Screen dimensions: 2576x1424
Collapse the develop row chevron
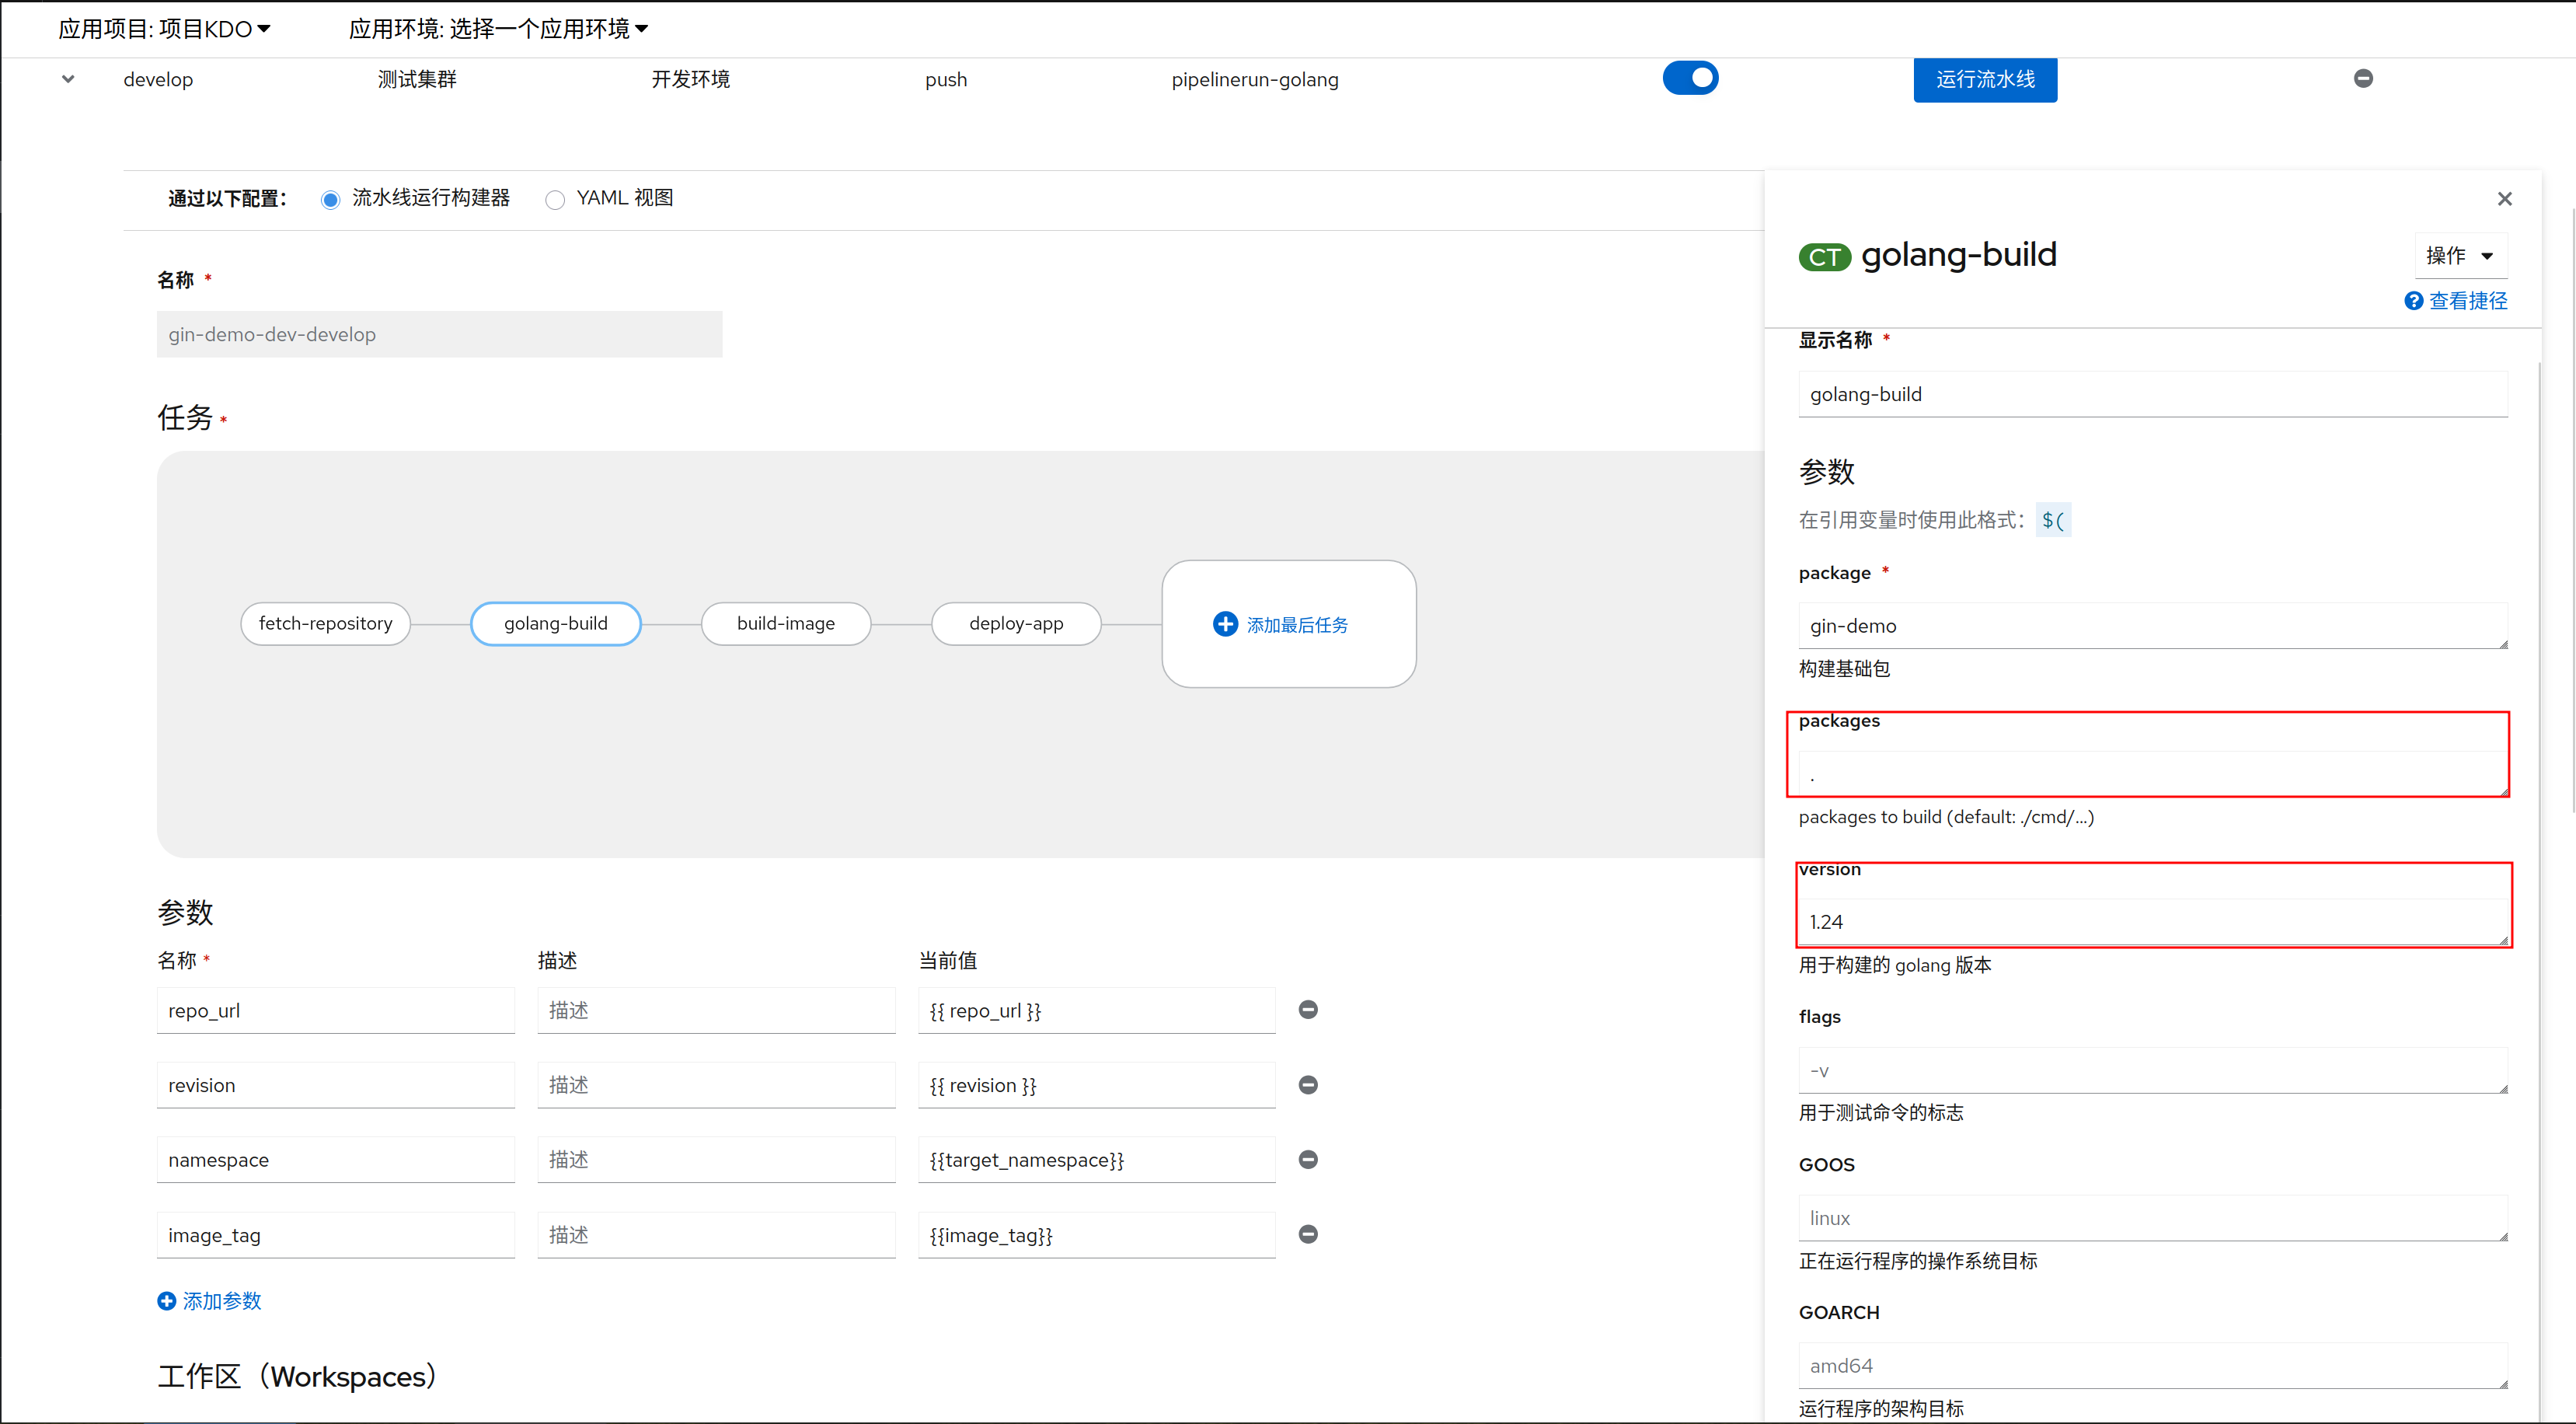(68, 79)
